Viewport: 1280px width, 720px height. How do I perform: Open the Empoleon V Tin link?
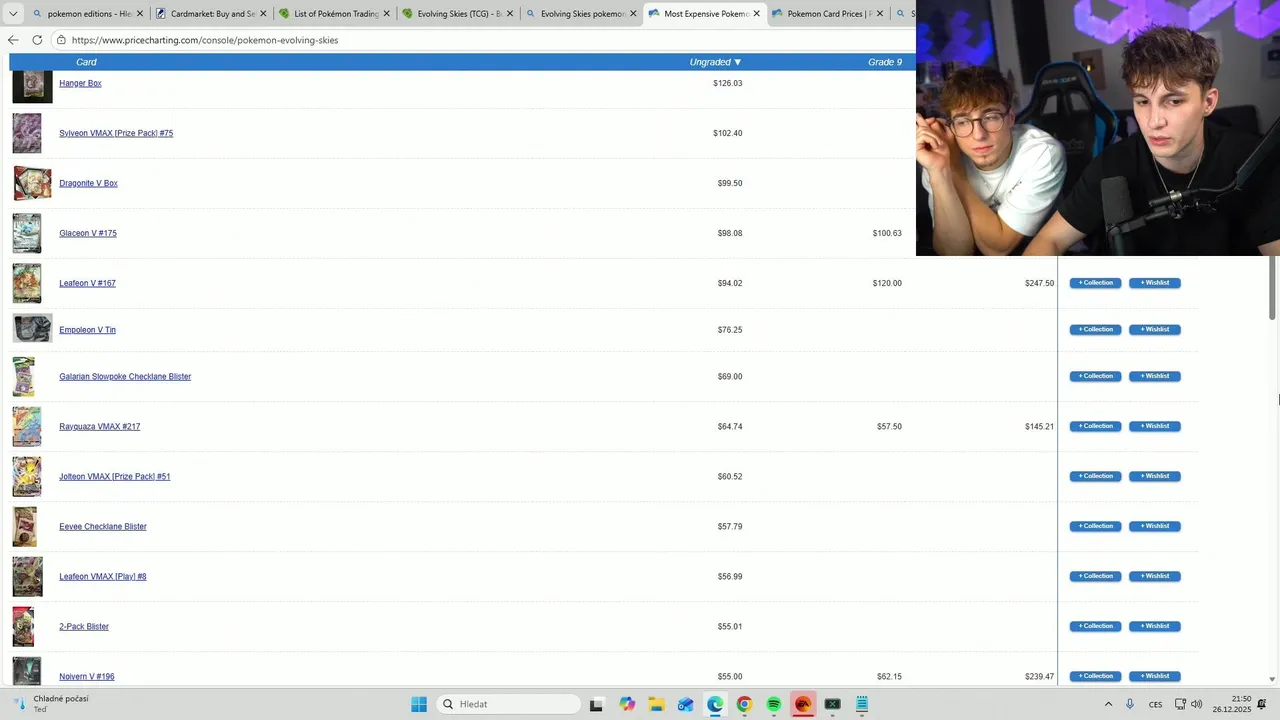point(87,330)
